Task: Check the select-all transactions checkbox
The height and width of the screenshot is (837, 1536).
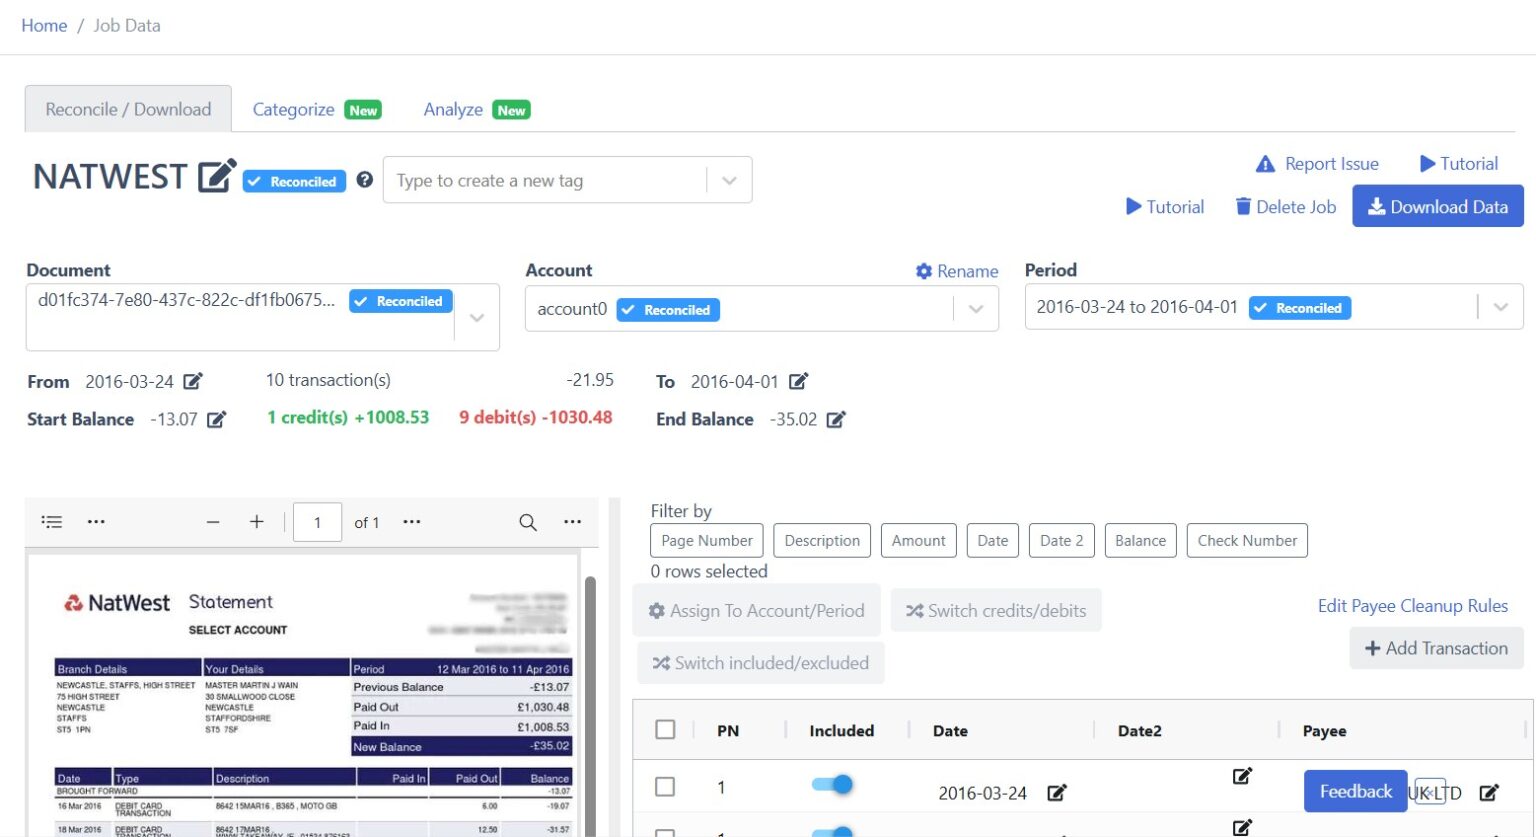Action: [x=665, y=731]
